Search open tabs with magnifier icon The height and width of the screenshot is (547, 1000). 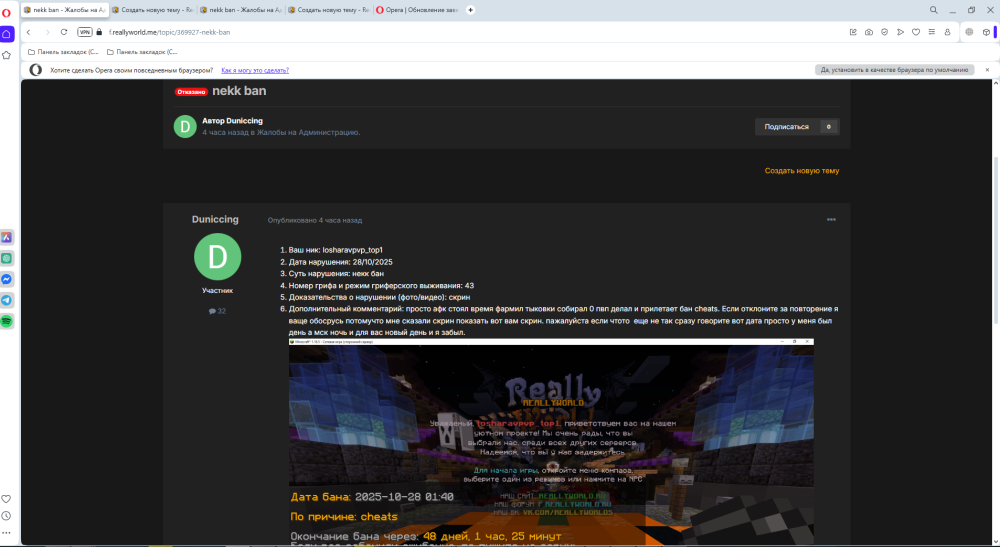click(x=934, y=10)
